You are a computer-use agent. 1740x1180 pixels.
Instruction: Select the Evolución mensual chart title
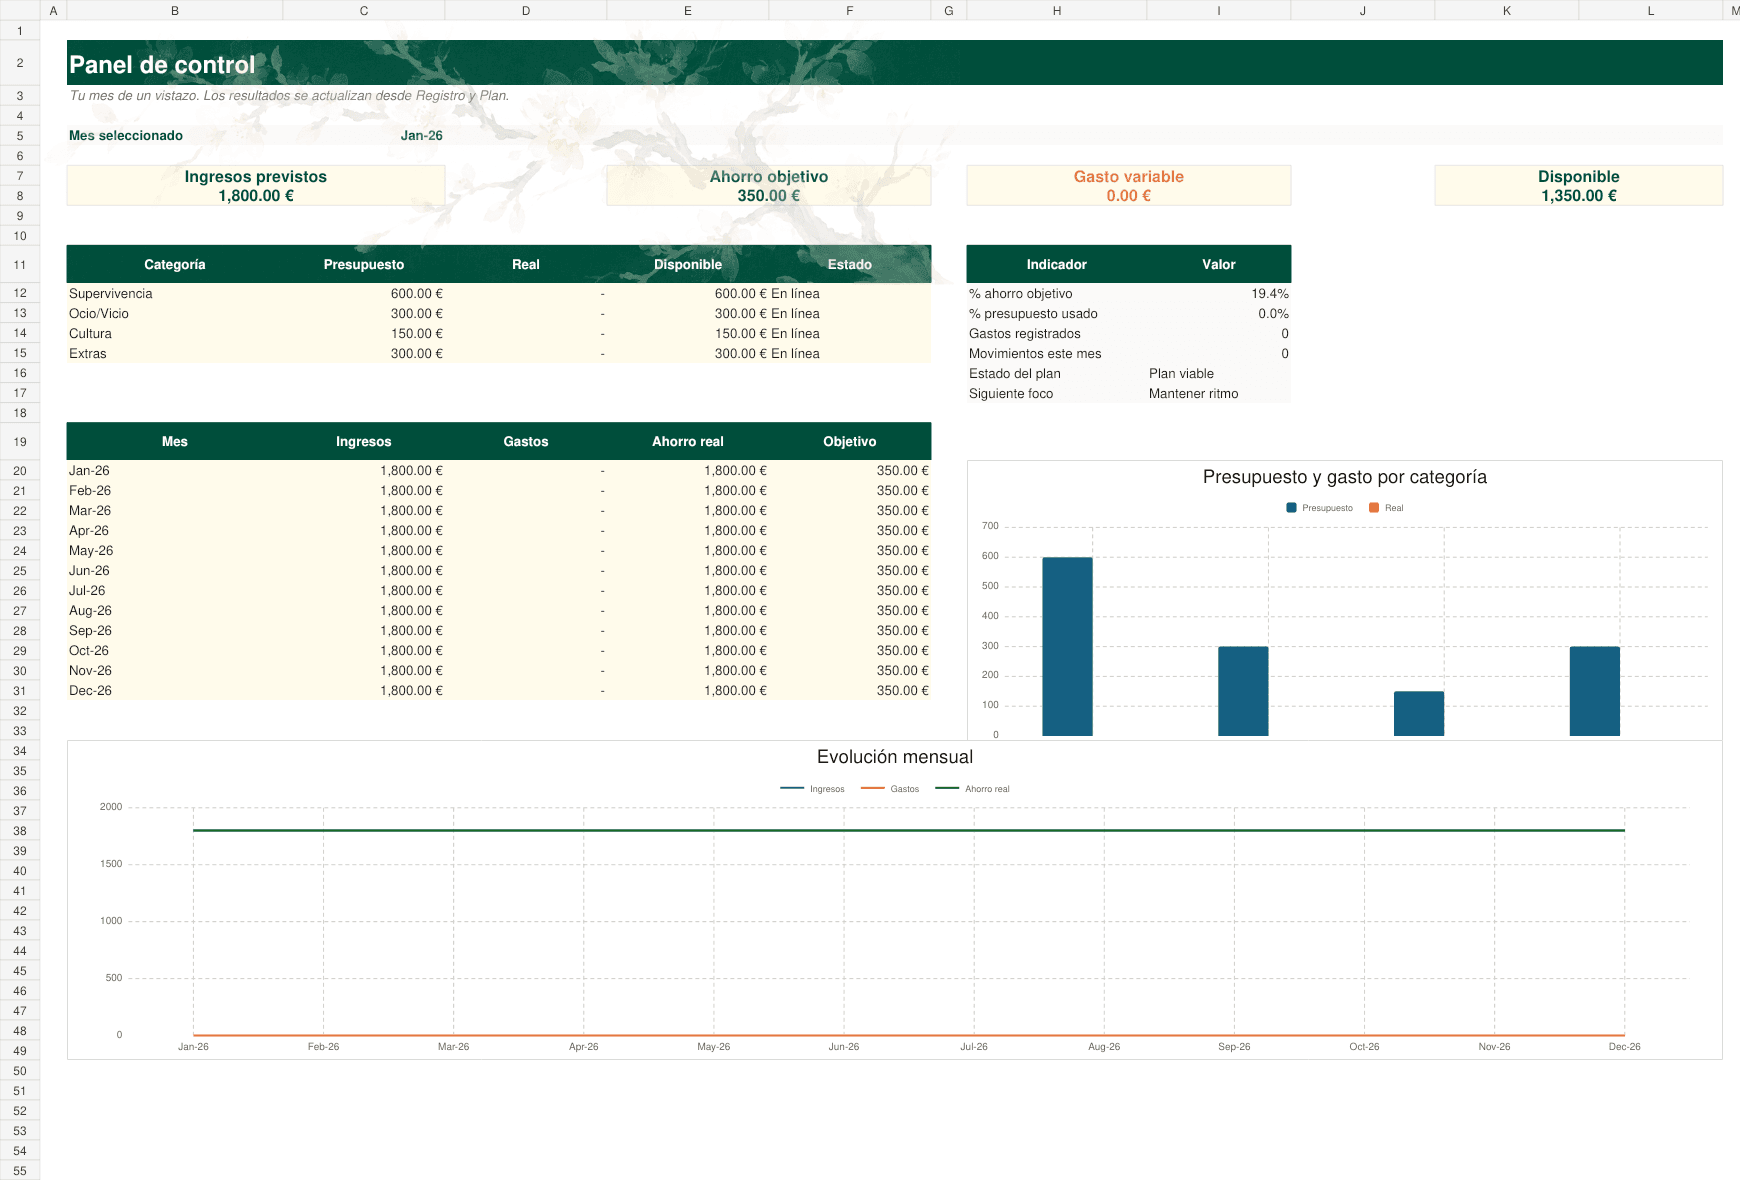(x=895, y=757)
